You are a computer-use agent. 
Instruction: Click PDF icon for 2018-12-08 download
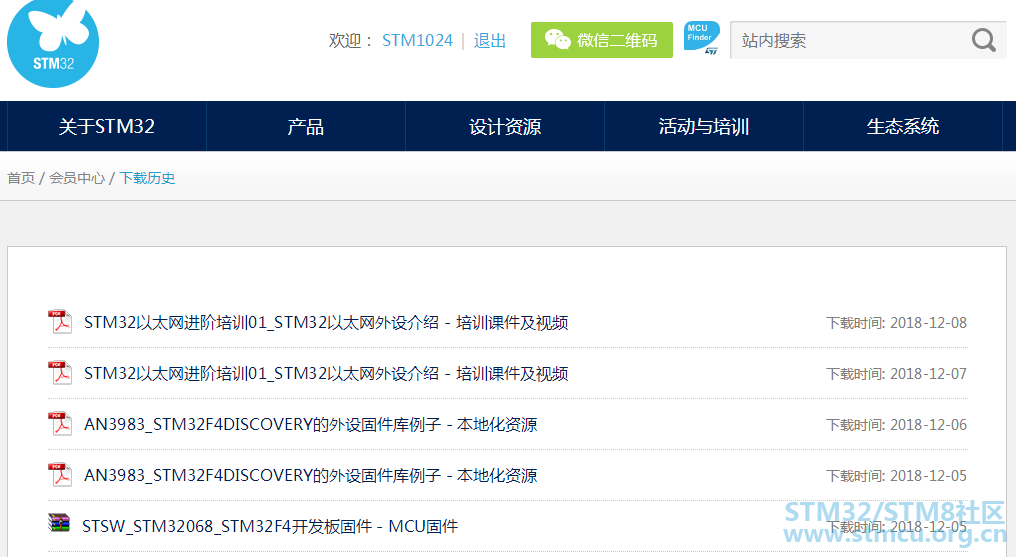pos(60,322)
